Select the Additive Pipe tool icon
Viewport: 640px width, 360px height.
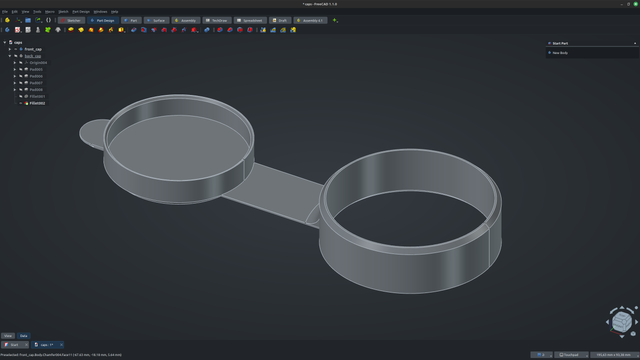[101, 30]
